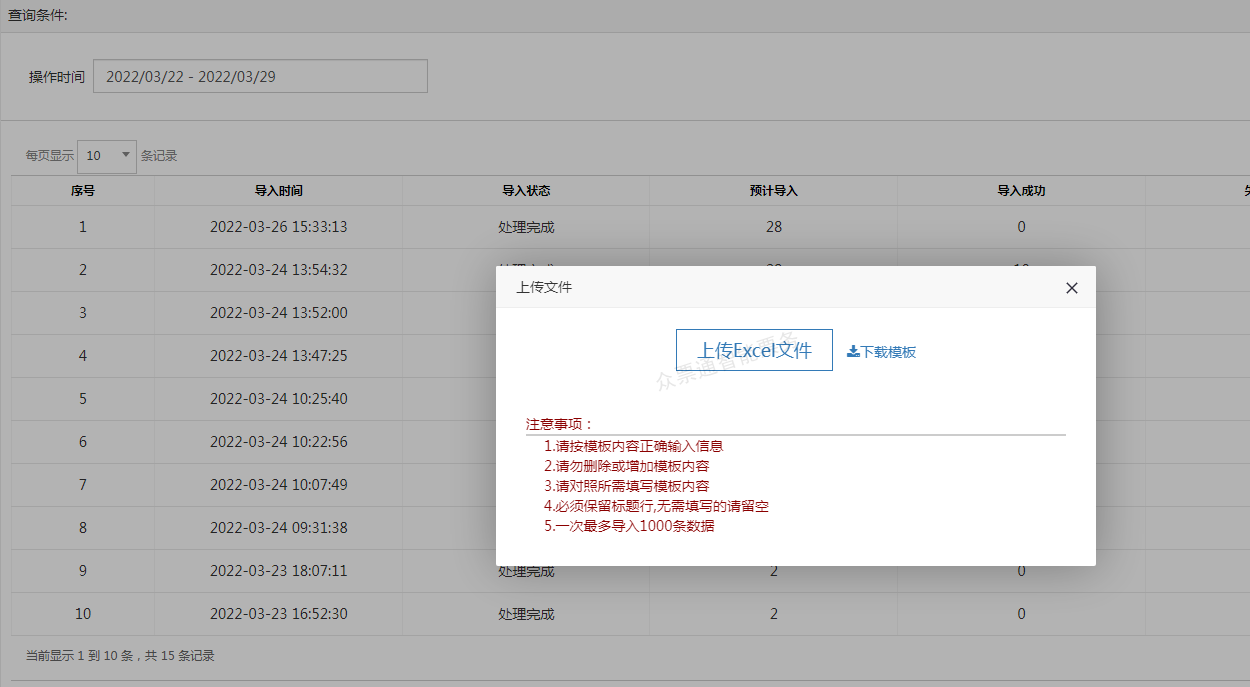The image size is (1250, 687).
Task: Select import time 2022-03-24 10:22:56
Action: (279, 442)
